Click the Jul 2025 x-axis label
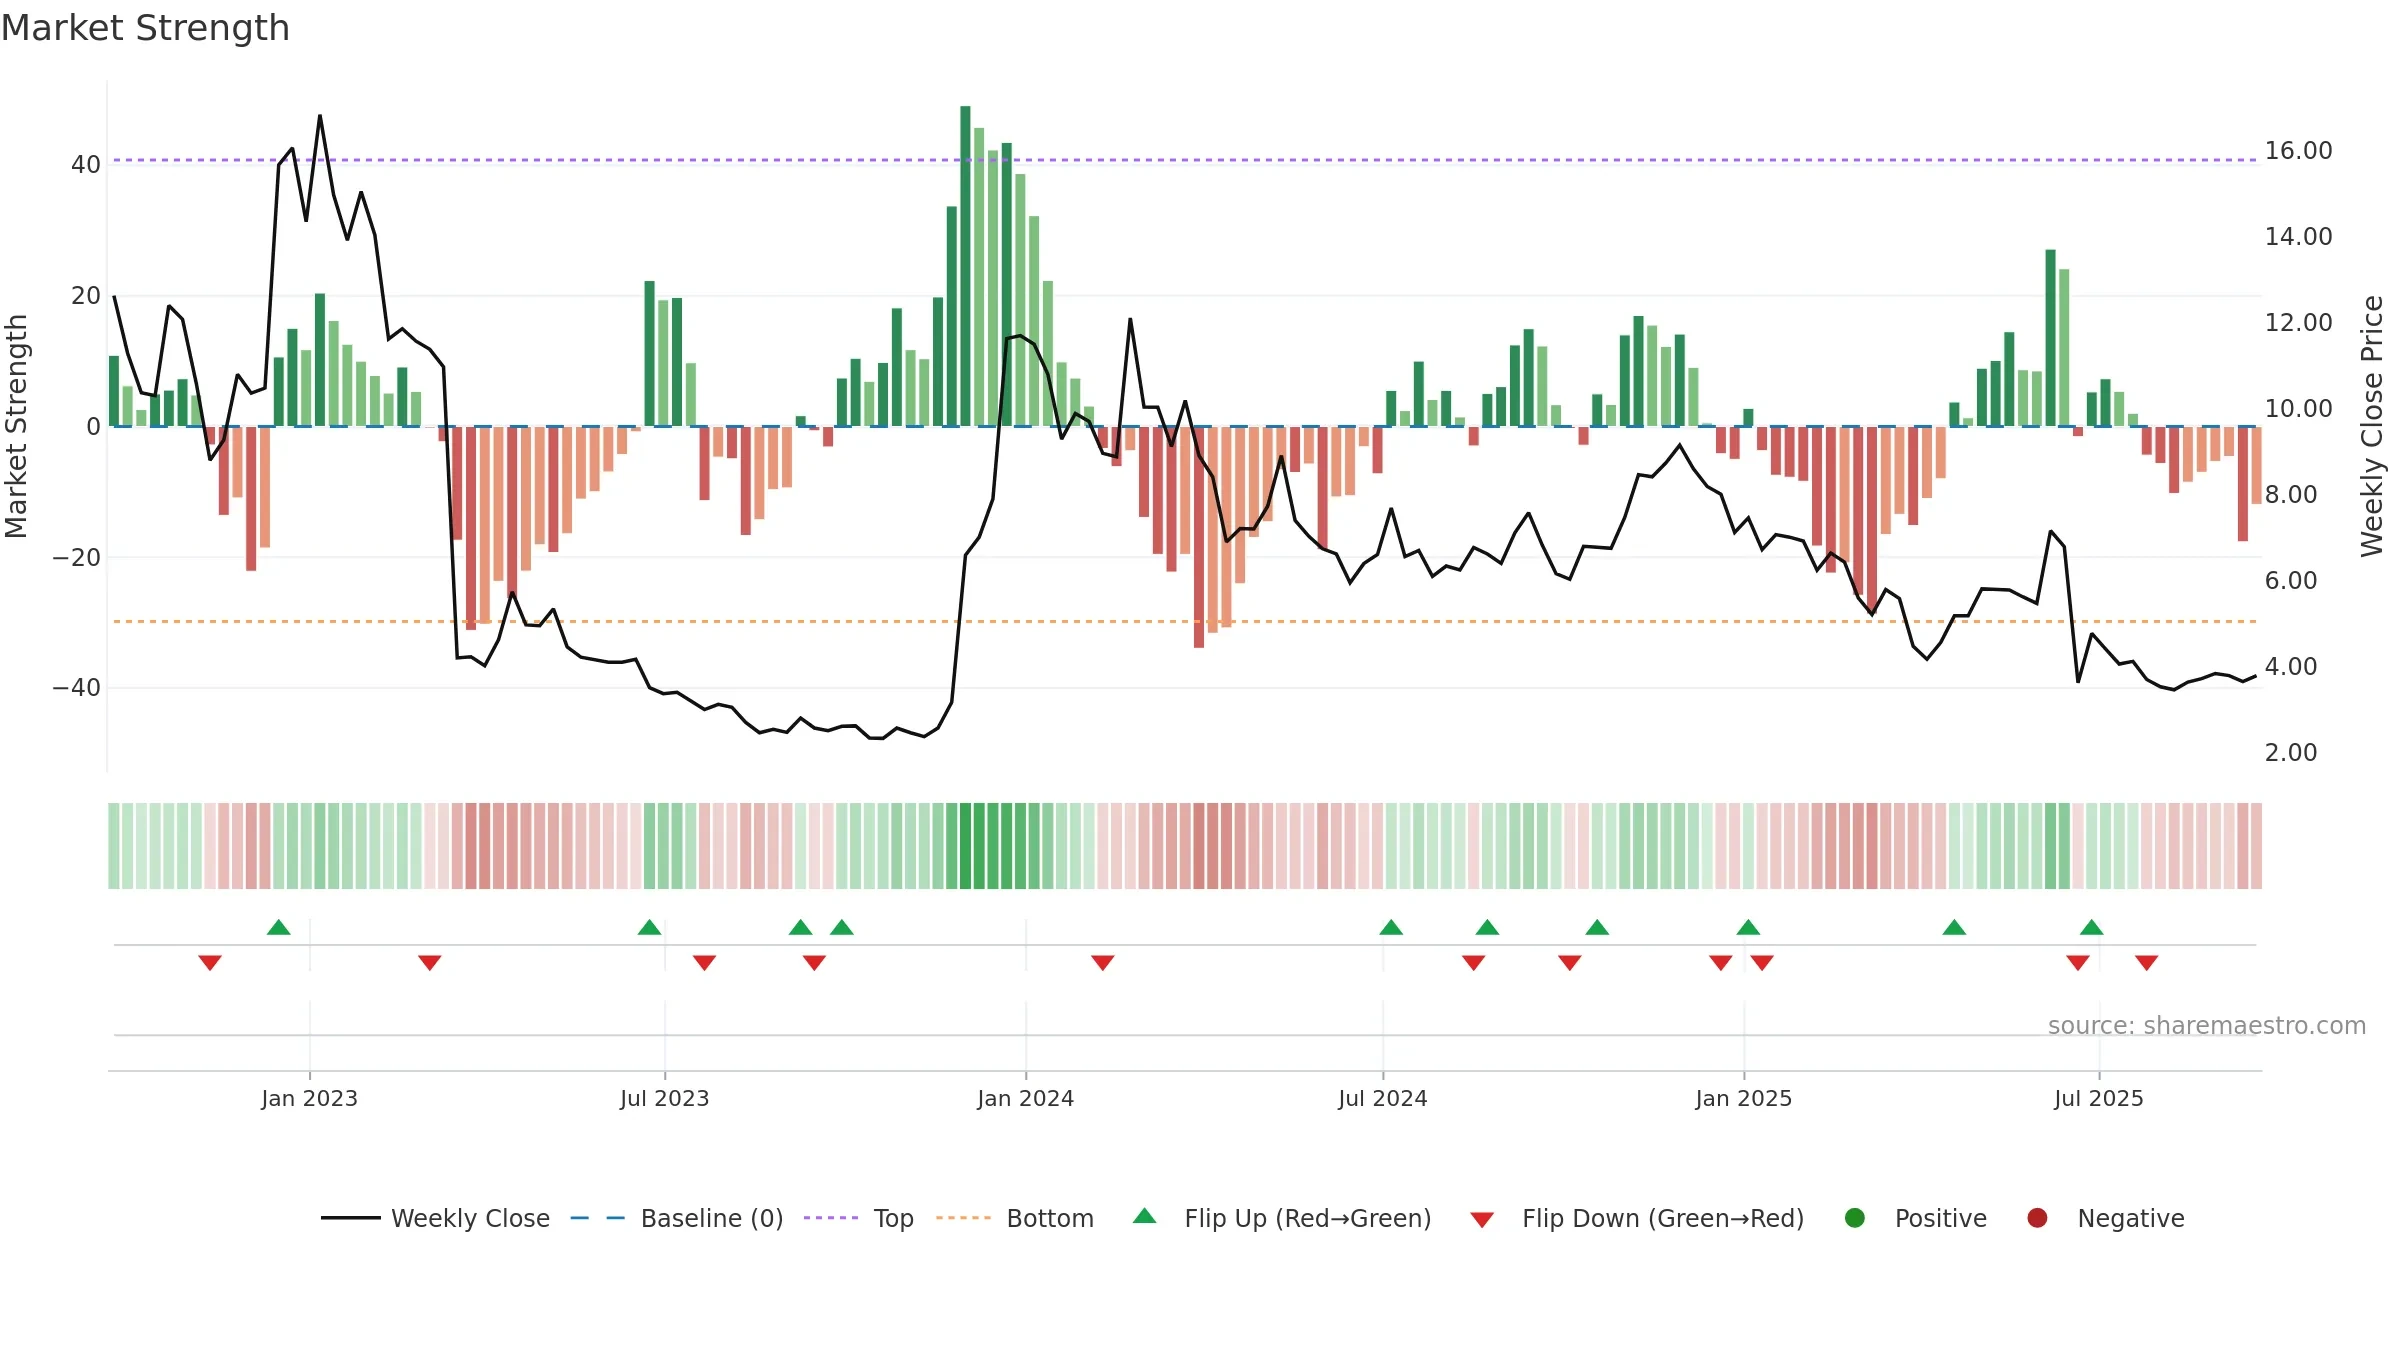Screen dimensions: 2400x1350 [2099, 1098]
